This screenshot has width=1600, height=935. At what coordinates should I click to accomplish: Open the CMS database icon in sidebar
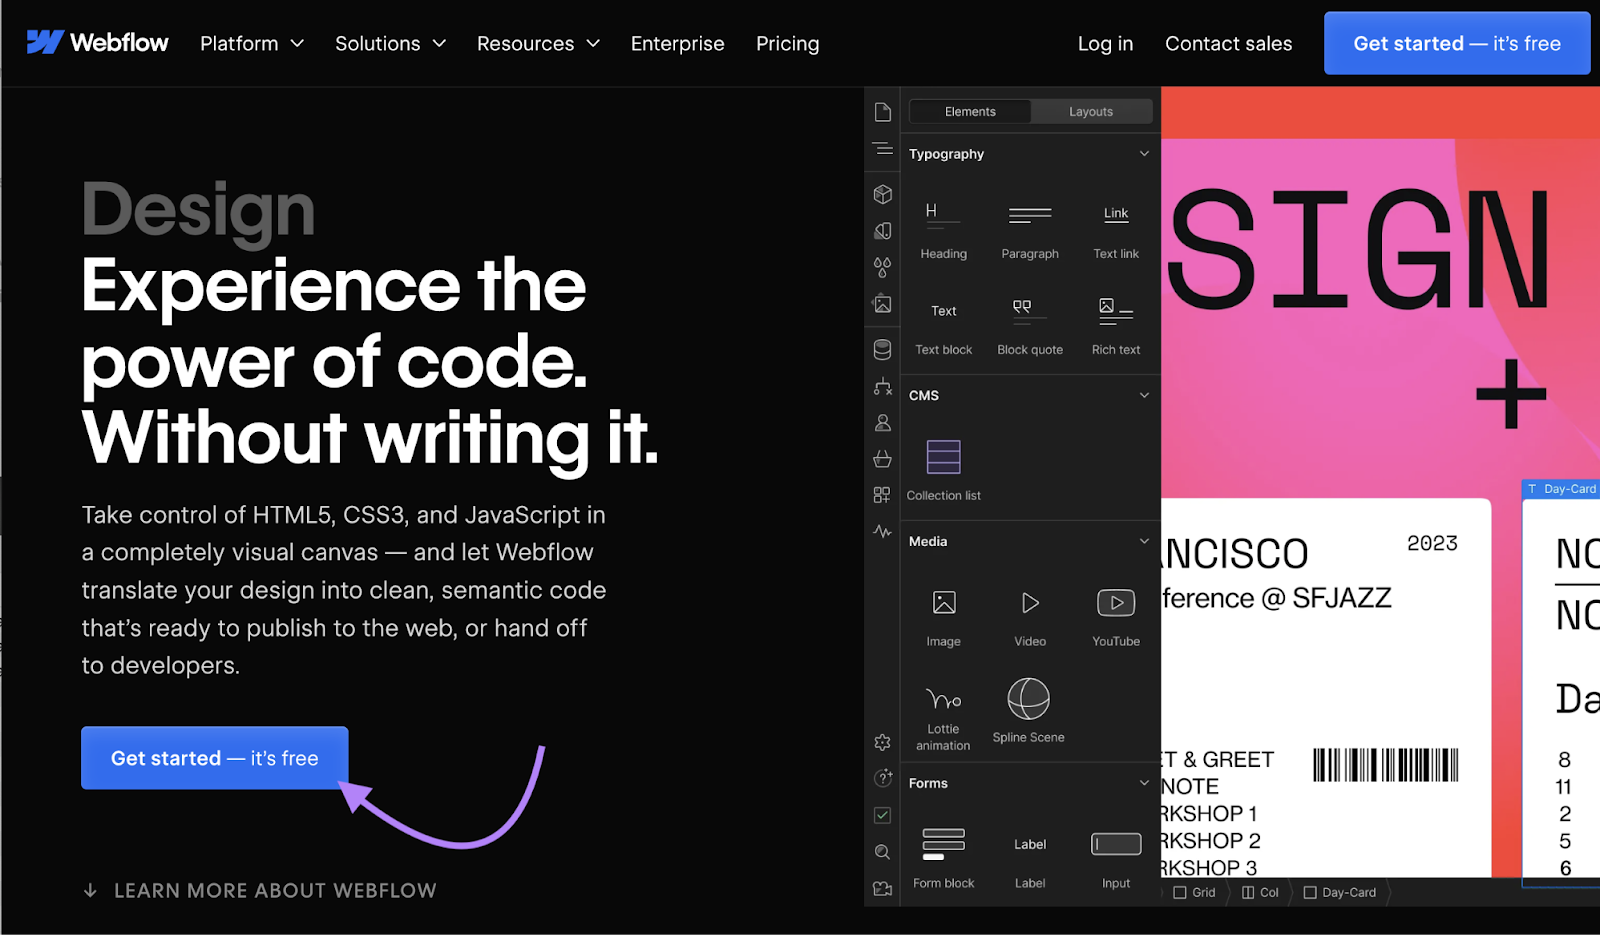tap(882, 349)
